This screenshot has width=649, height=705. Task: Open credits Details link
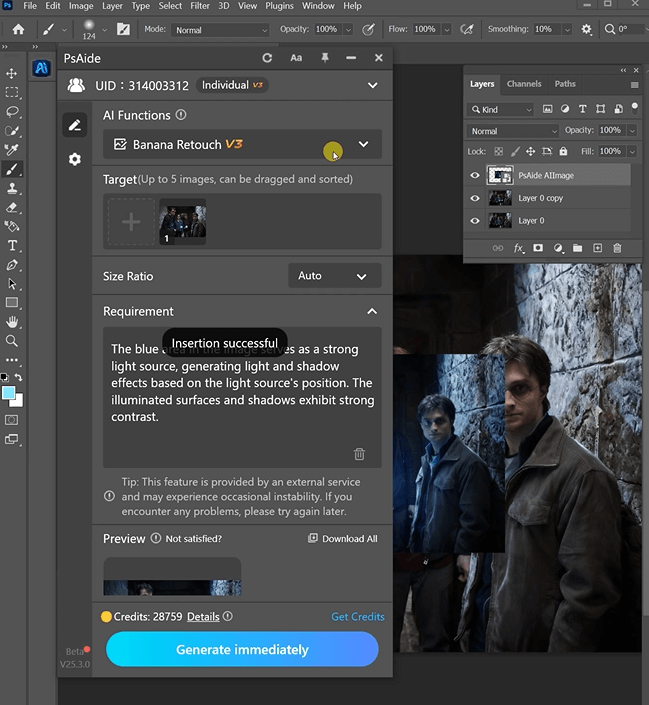[x=203, y=617]
